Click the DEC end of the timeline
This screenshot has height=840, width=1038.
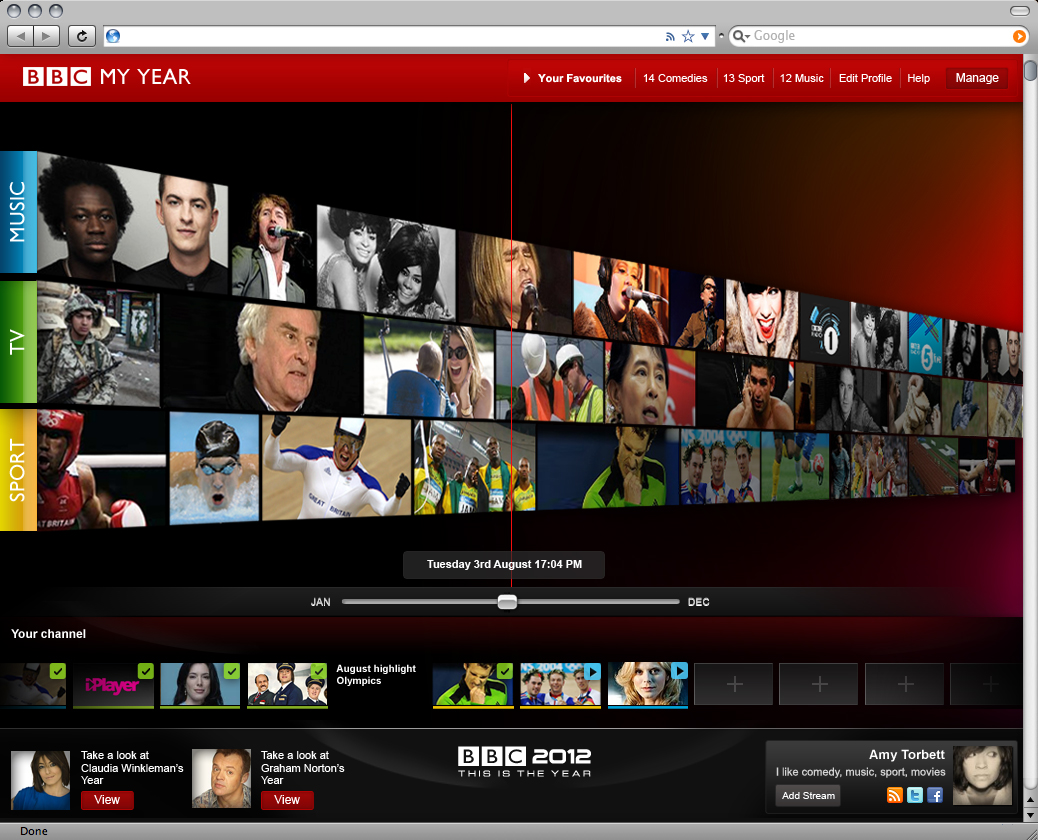(698, 602)
